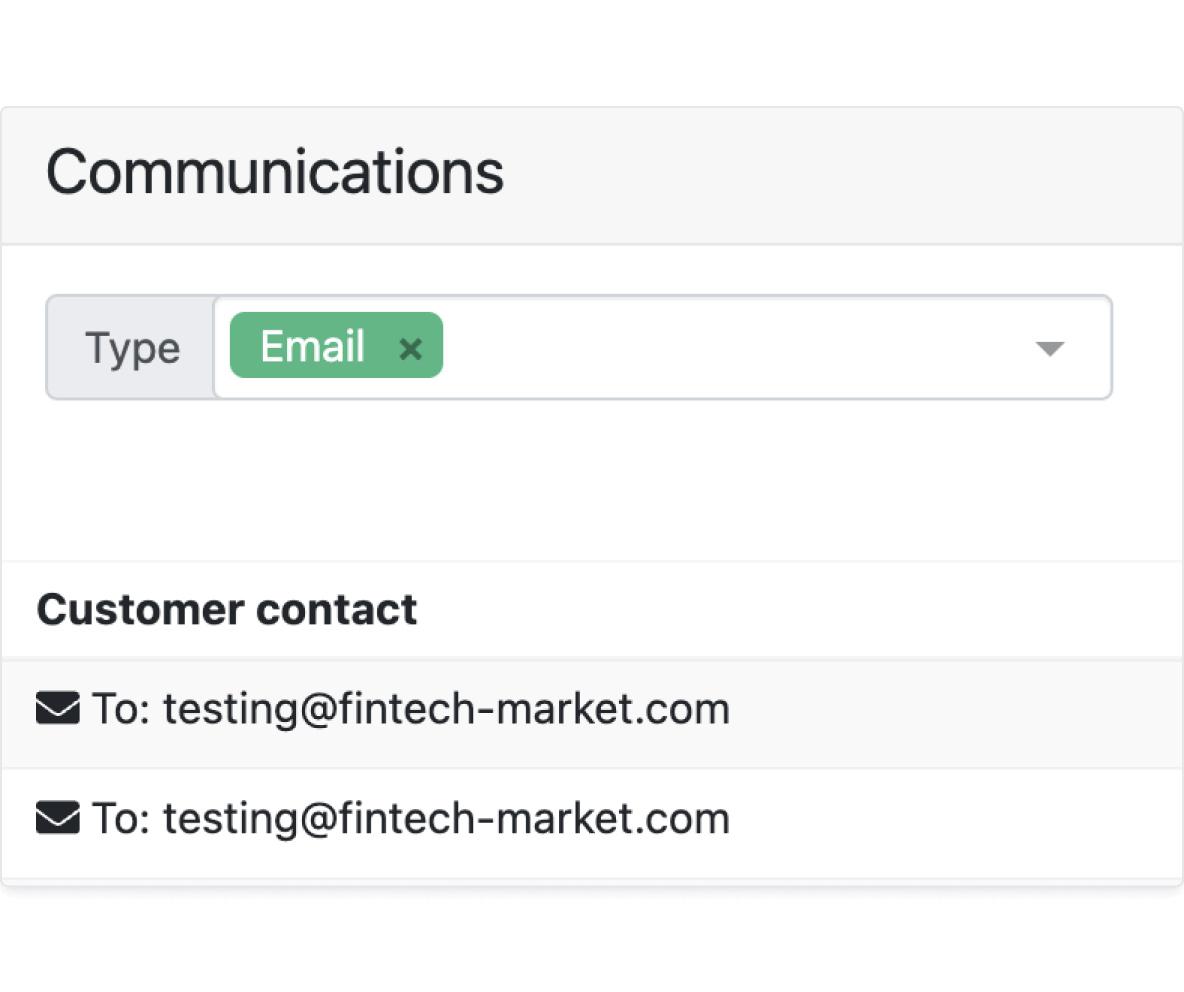Click the Customer contact header row background
Screen dimensions: 1184x992
tap(793, 610)
